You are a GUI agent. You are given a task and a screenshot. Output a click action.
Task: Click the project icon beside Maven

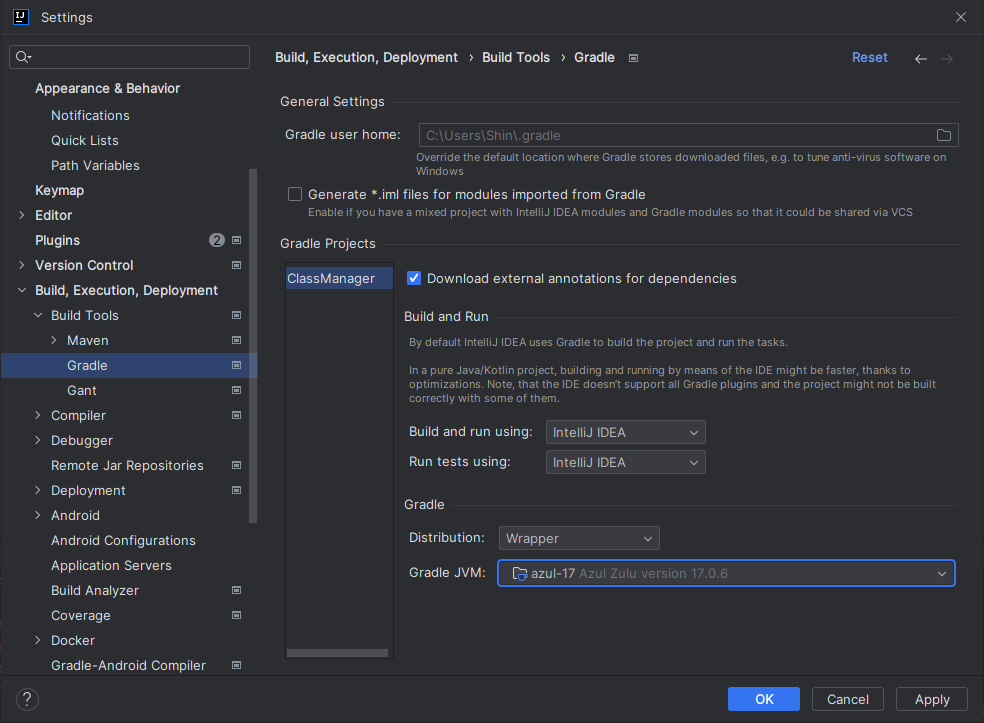237,340
